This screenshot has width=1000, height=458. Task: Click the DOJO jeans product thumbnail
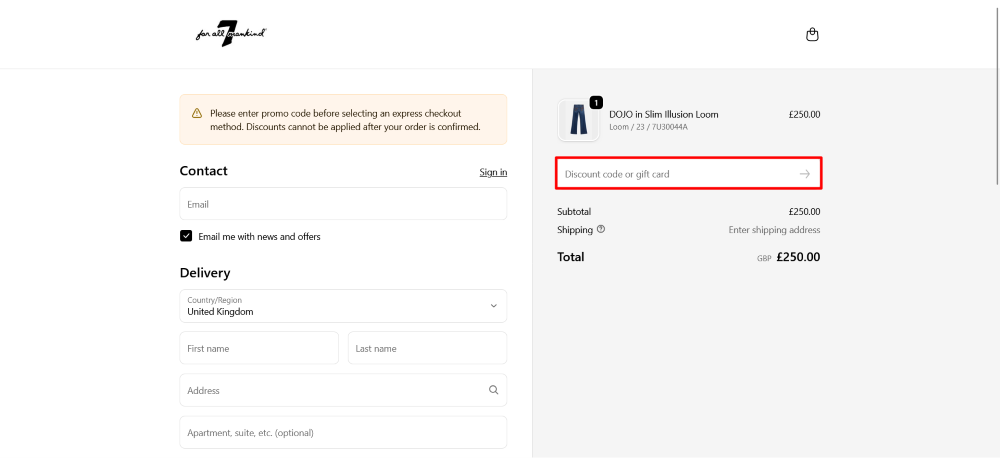[x=578, y=120]
